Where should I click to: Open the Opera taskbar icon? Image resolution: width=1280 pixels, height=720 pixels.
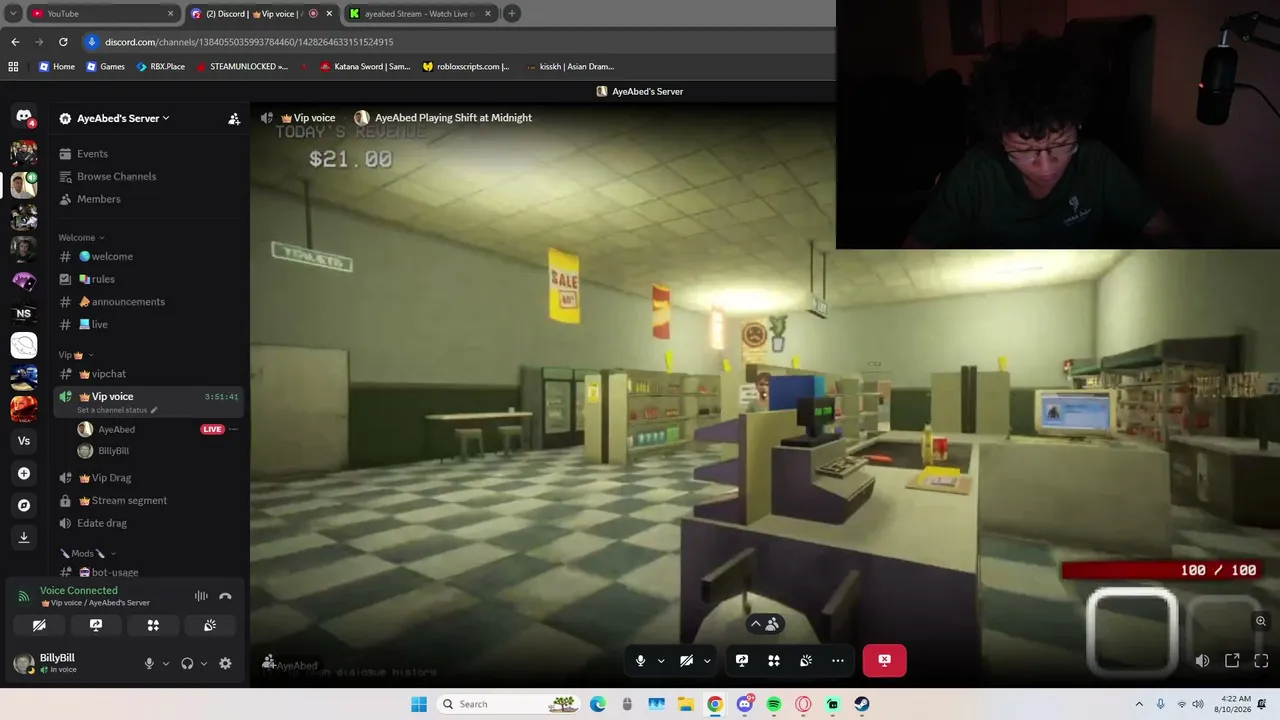coord(803,704)
